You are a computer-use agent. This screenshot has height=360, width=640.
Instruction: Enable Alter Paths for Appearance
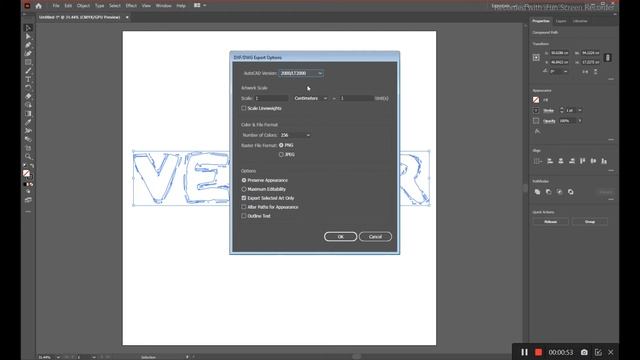click(244, 207)
